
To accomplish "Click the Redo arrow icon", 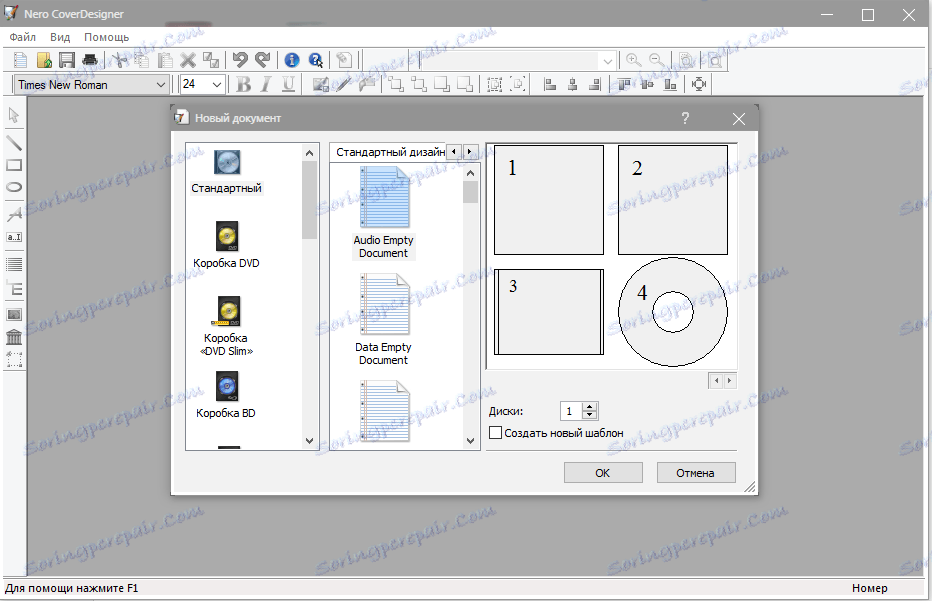I will pyautogui.click(x=262, y=60).
